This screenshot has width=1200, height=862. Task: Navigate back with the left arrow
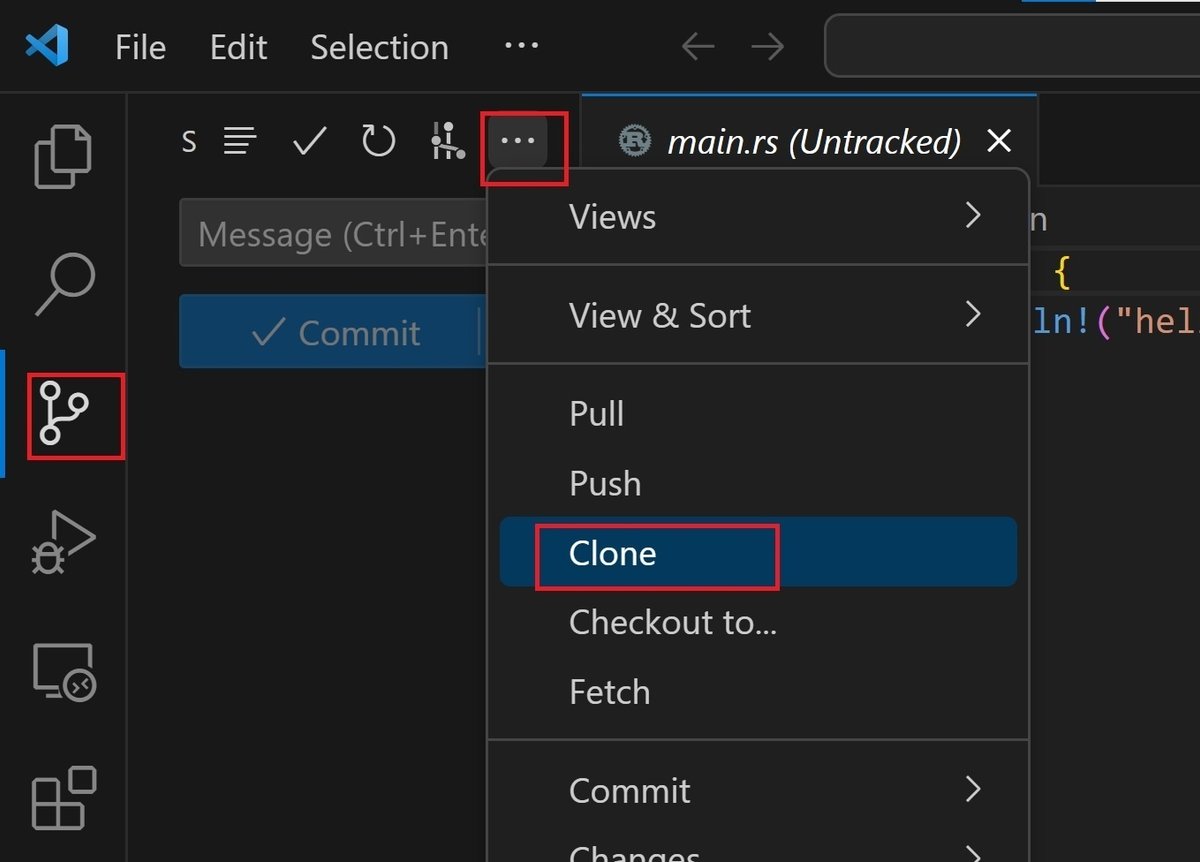(x=697, y=46)
